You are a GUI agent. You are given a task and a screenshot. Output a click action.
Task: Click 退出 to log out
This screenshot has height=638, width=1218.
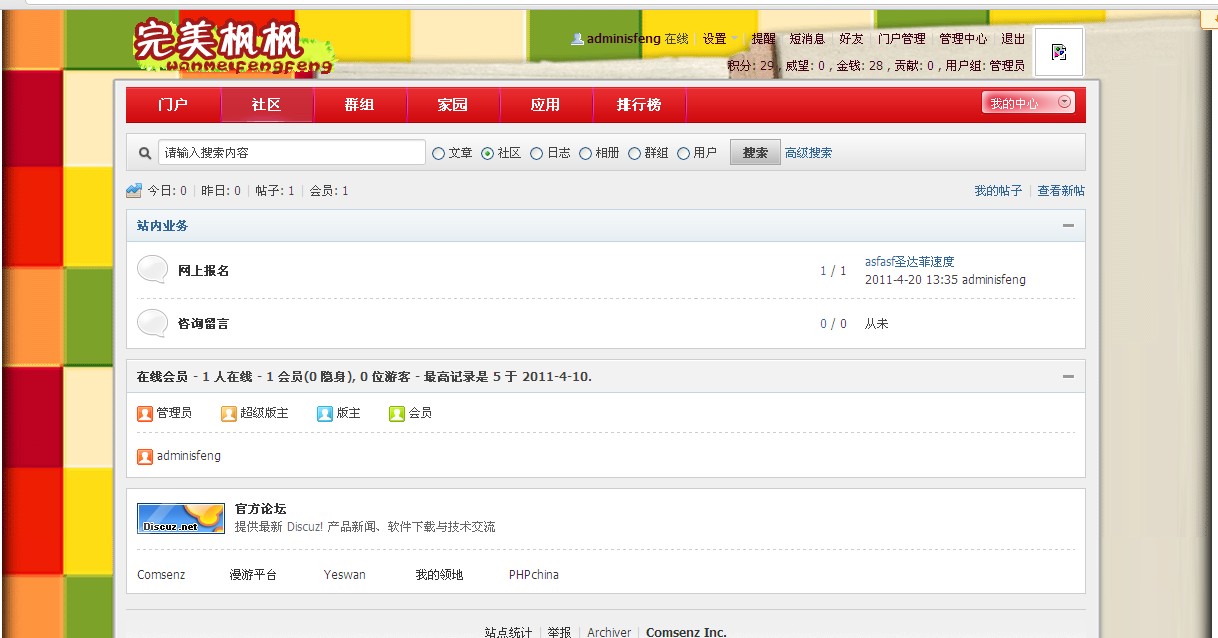(x=1013, y=39)
